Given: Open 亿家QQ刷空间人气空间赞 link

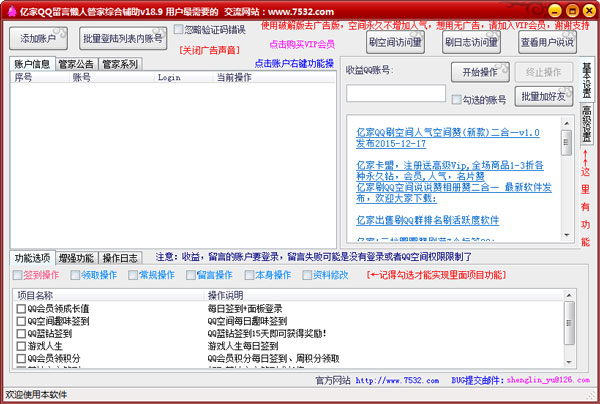Looking at the screenshot, I should click(447, 138).
